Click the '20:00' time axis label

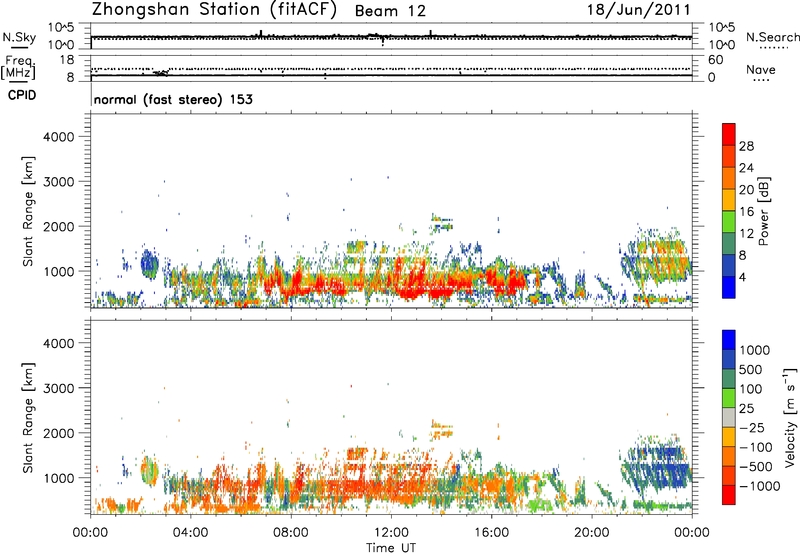[592, 533]
